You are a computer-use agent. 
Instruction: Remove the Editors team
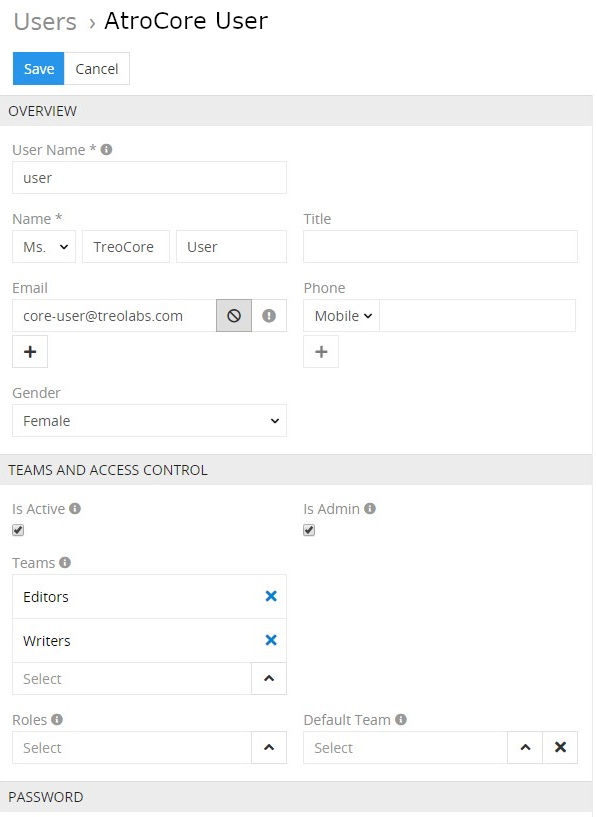(271, 596)
